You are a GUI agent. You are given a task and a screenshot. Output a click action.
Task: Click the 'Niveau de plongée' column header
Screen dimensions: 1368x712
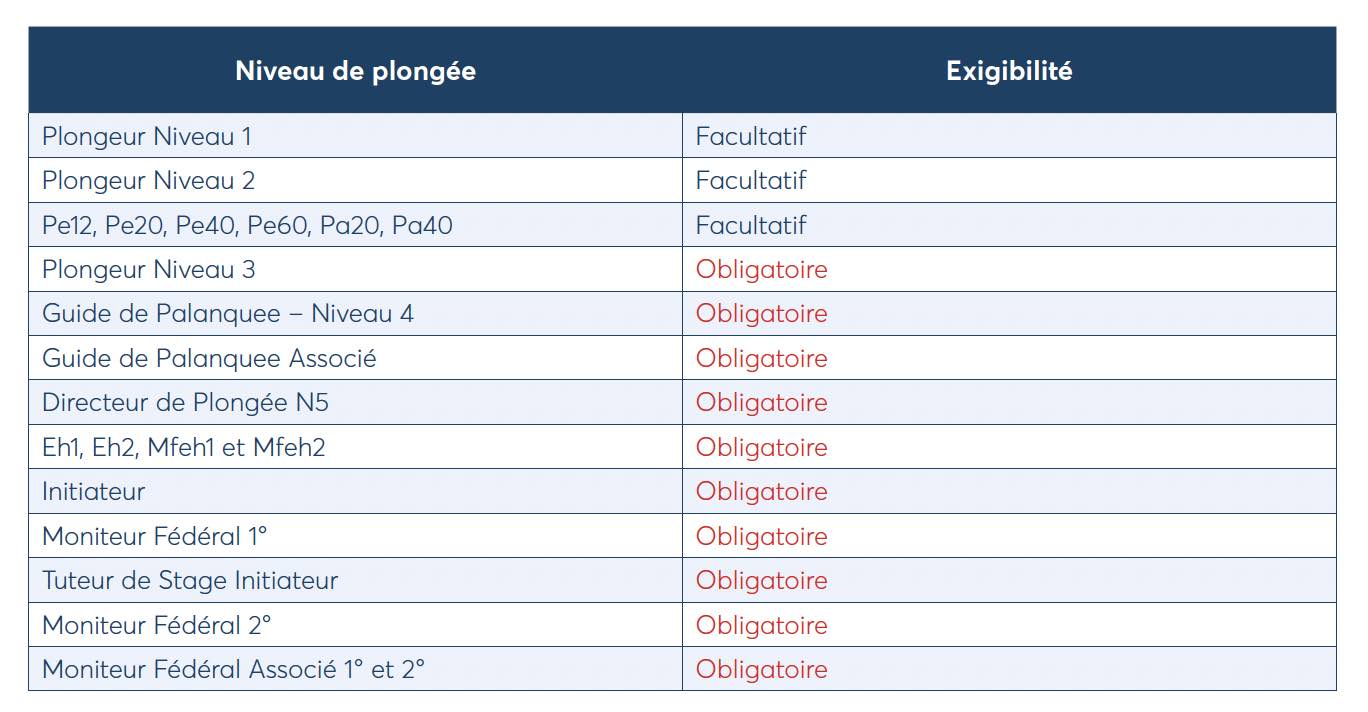pyautogui.click(x=355, y=70)
